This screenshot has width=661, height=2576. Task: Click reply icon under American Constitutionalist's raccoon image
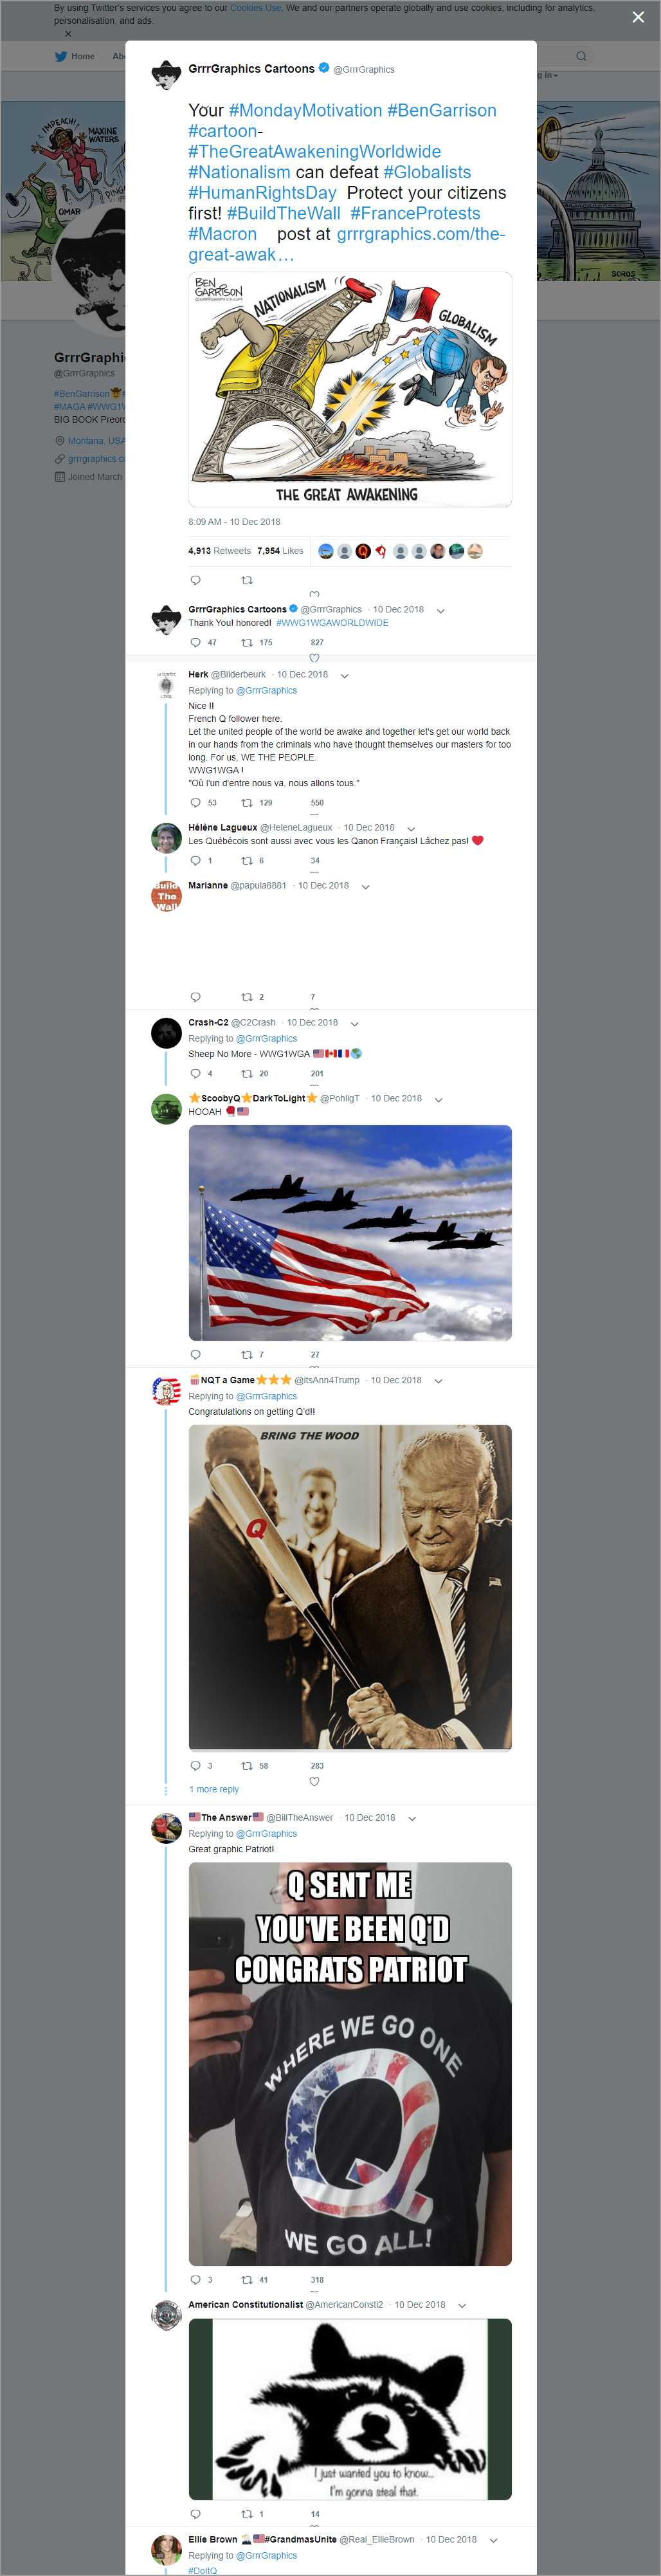pos(195,2513)
